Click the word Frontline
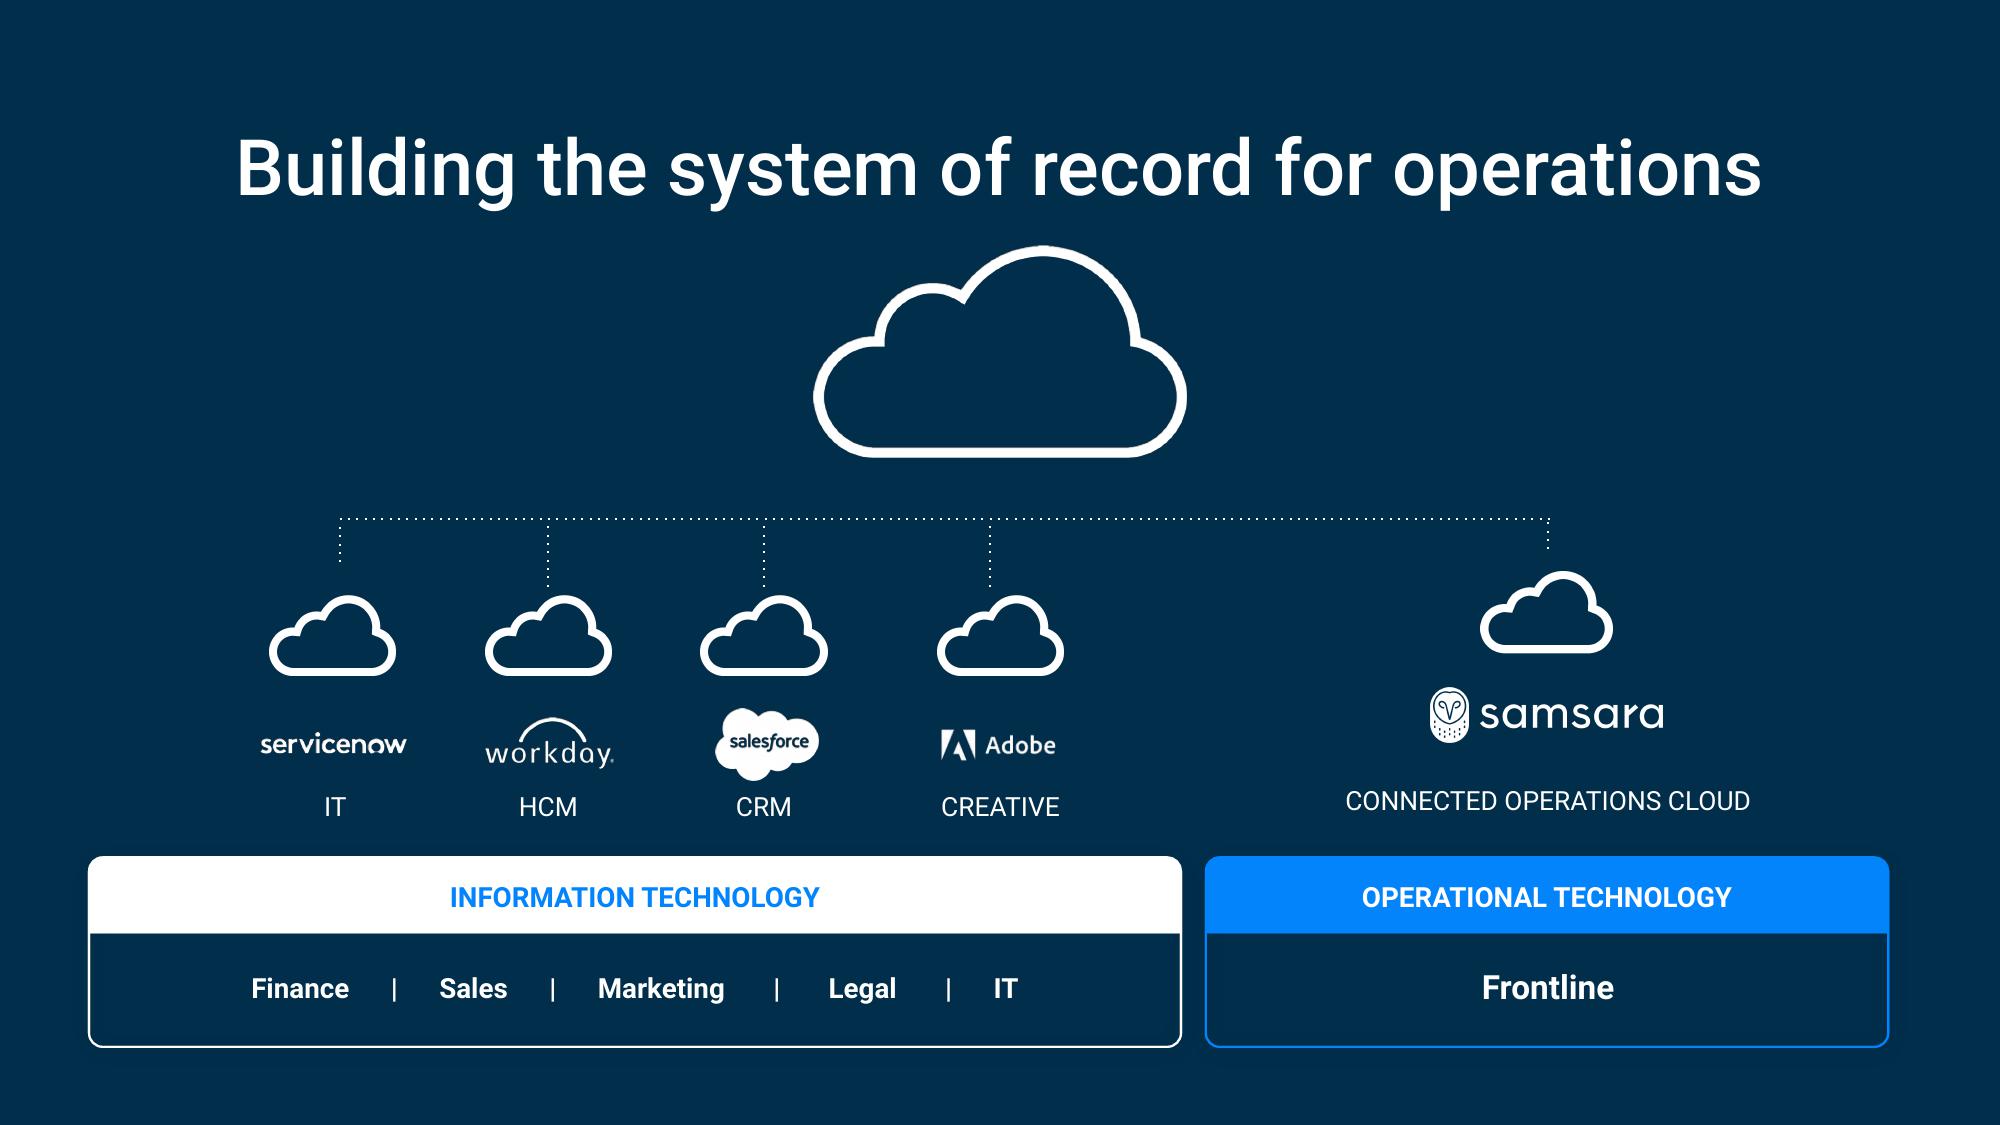This screenshot has width=2000, height=1125. point(1548,987)
